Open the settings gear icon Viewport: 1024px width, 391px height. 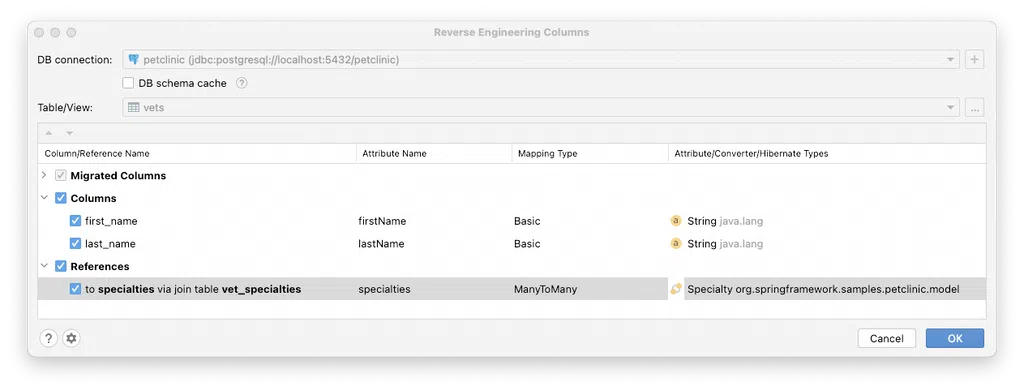(x=71, y=338)
